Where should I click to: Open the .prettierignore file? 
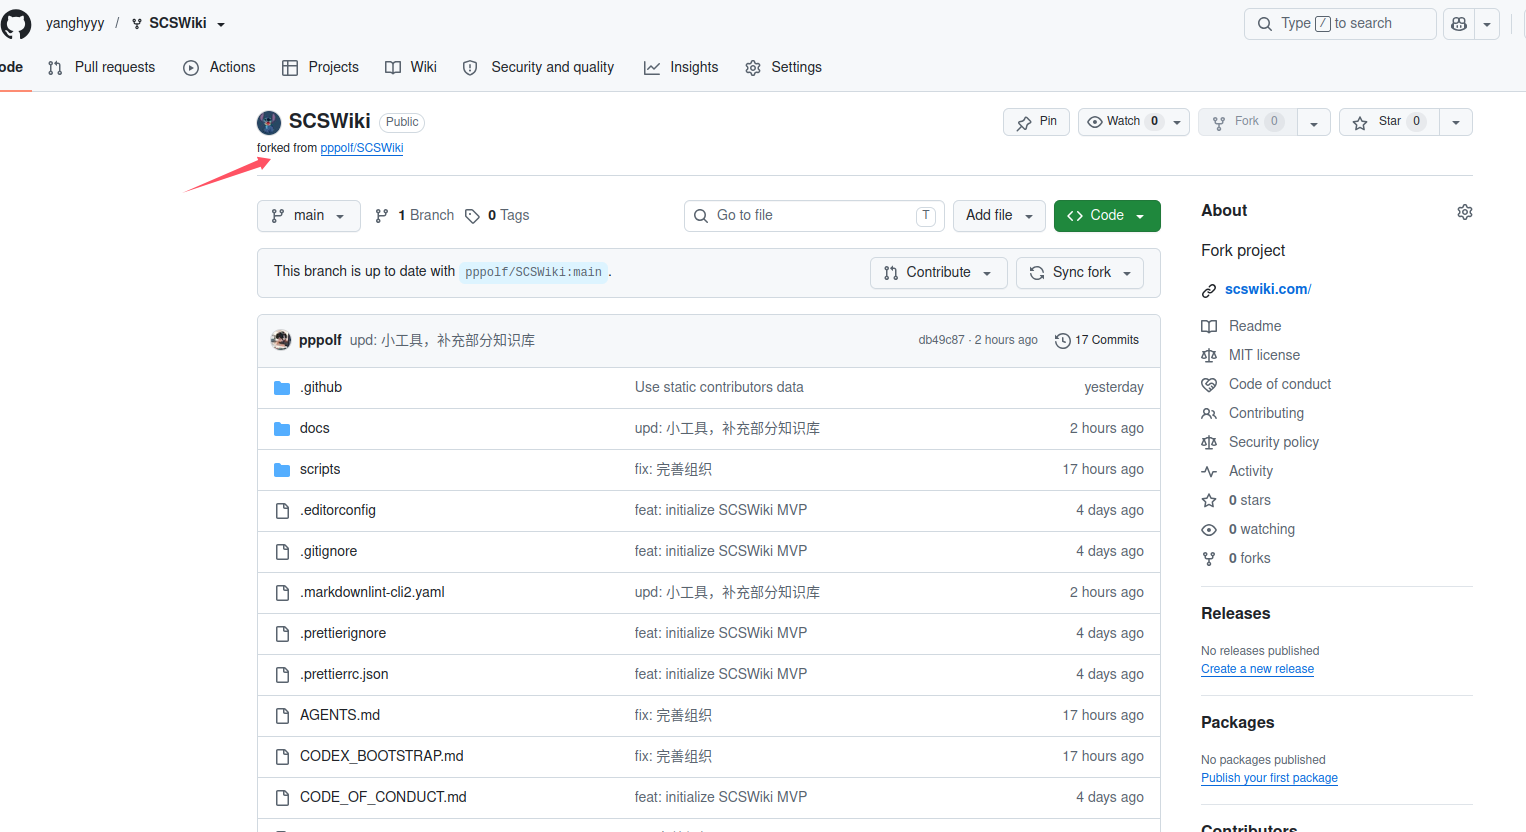(x=343, y=633)
